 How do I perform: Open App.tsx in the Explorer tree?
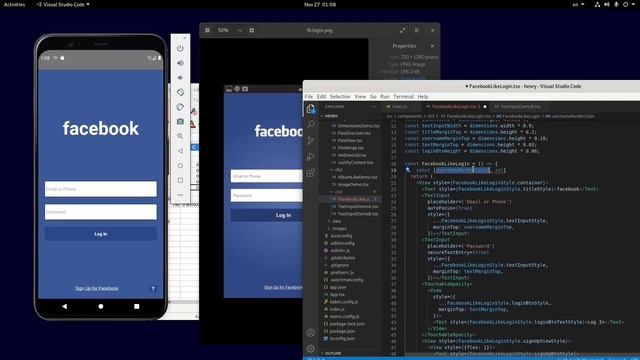point(337,295)
